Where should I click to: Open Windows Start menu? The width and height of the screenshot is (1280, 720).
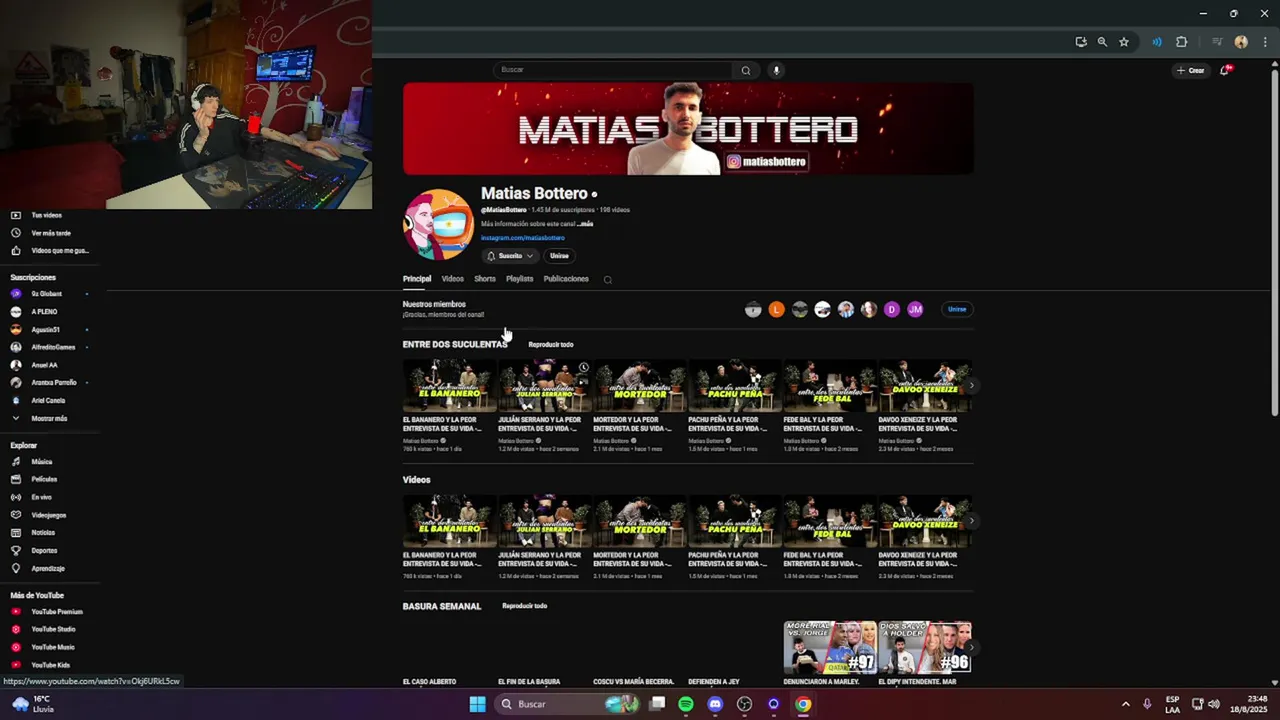tap(478, 704)
